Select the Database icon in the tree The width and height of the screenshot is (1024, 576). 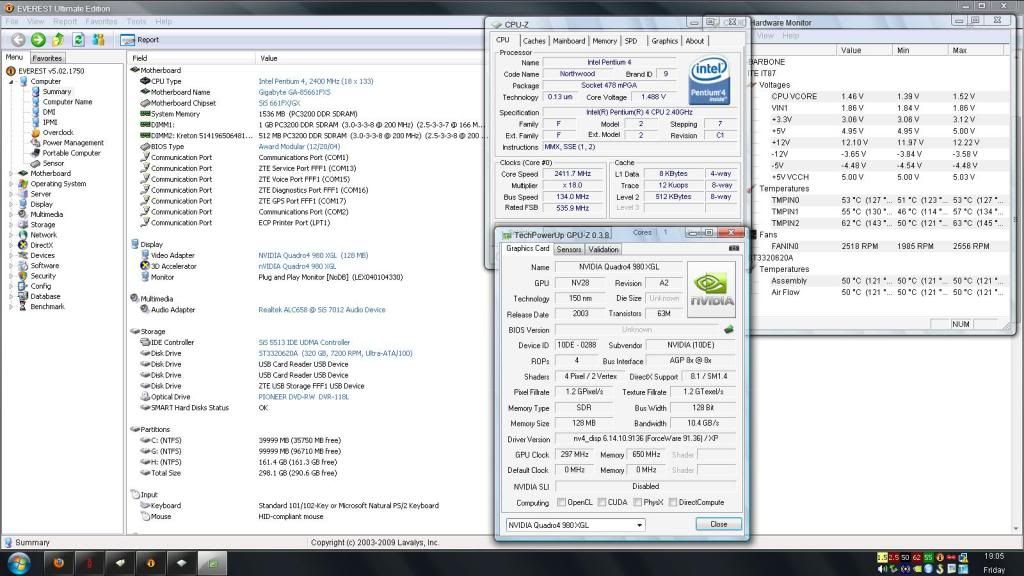point(23,296)
